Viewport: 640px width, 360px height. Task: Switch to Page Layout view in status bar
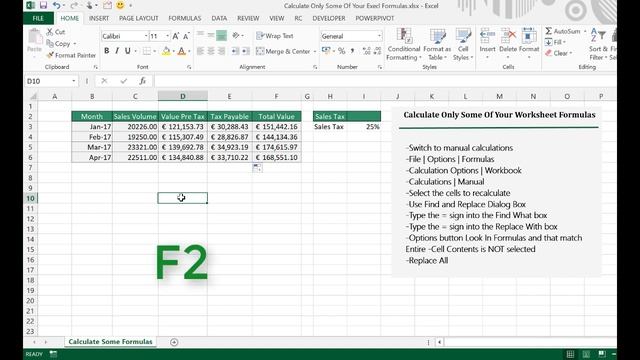[586, 354]
